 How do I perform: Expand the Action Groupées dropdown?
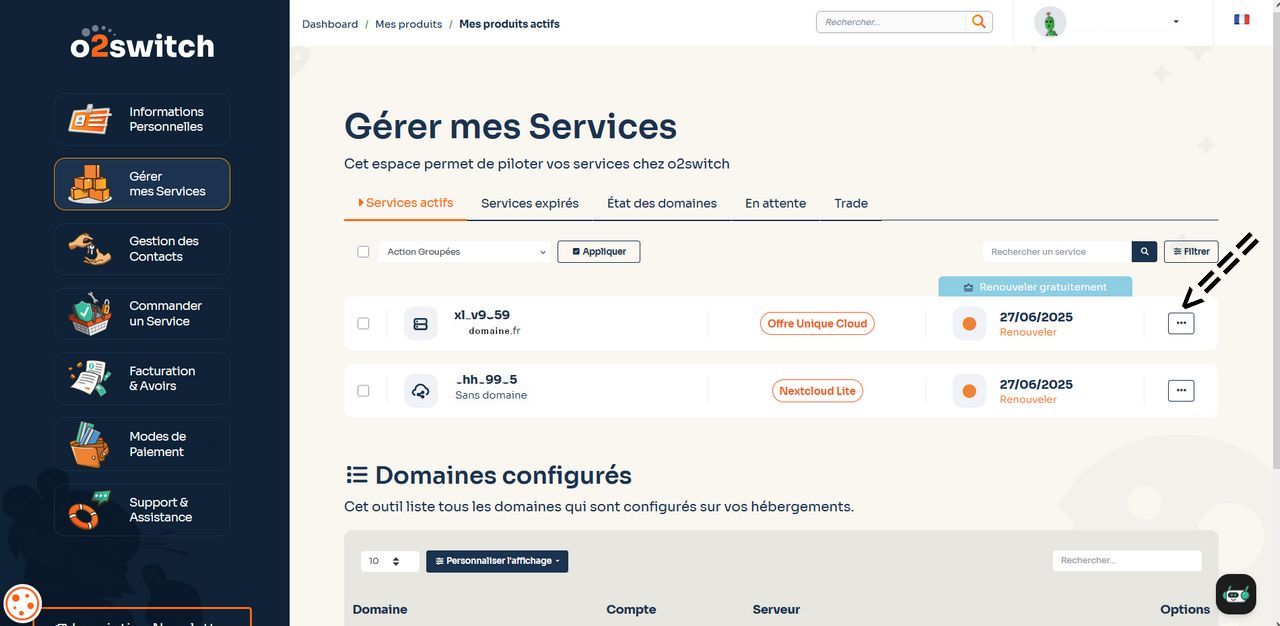466,252
